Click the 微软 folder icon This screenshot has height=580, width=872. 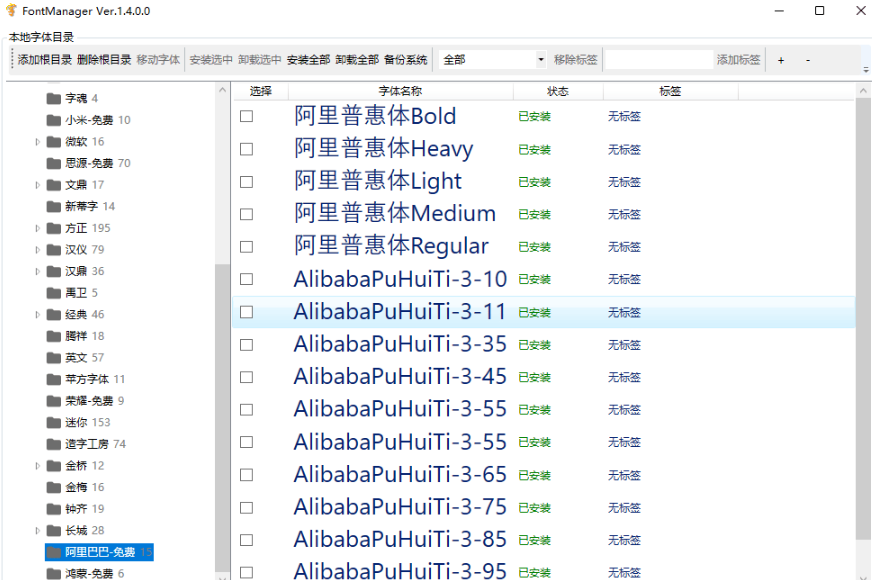pyautogui.click(x=53, y=142)
